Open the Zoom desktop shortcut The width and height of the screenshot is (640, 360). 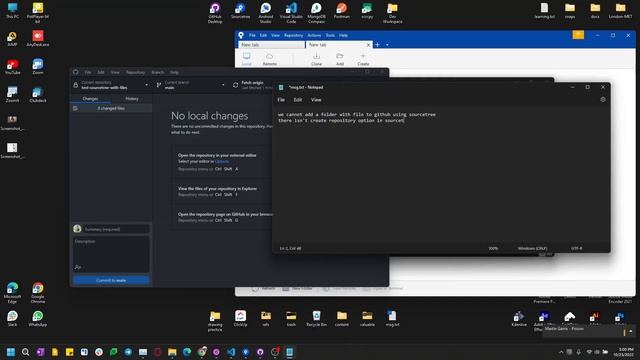coord(38,67)
